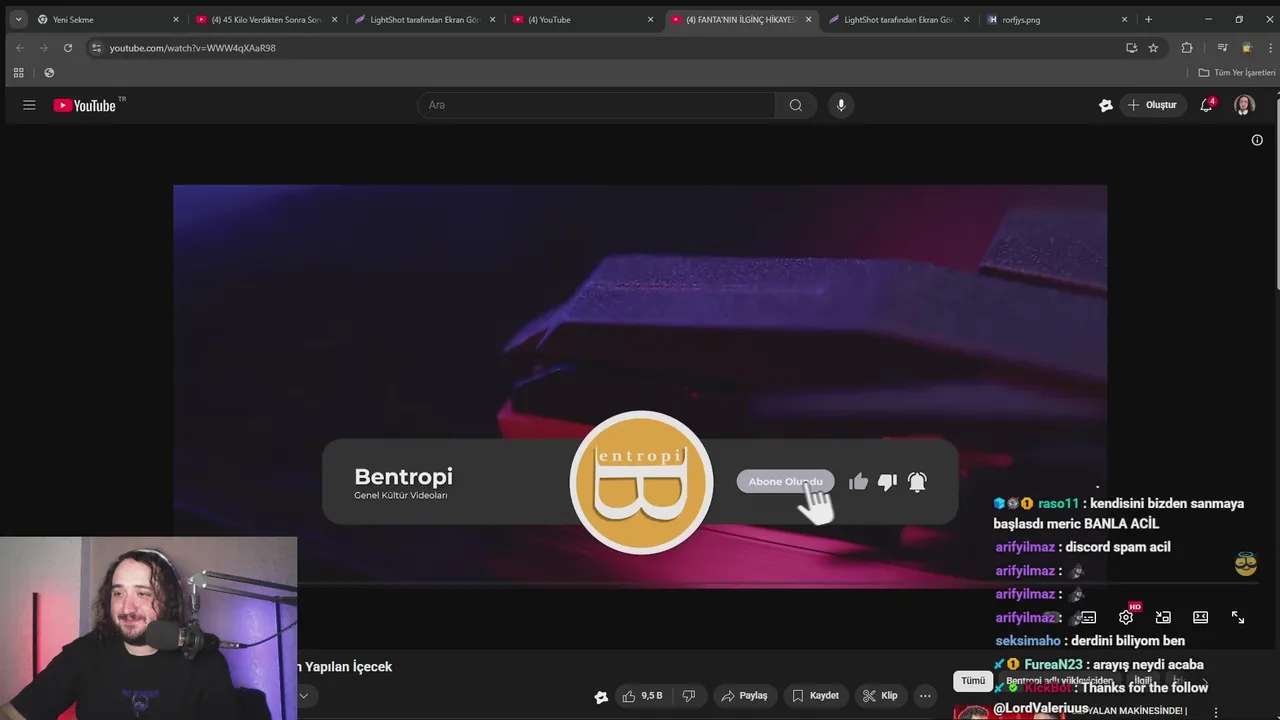Show video info card icon

pyautogui.click(x=1257, y=140)
